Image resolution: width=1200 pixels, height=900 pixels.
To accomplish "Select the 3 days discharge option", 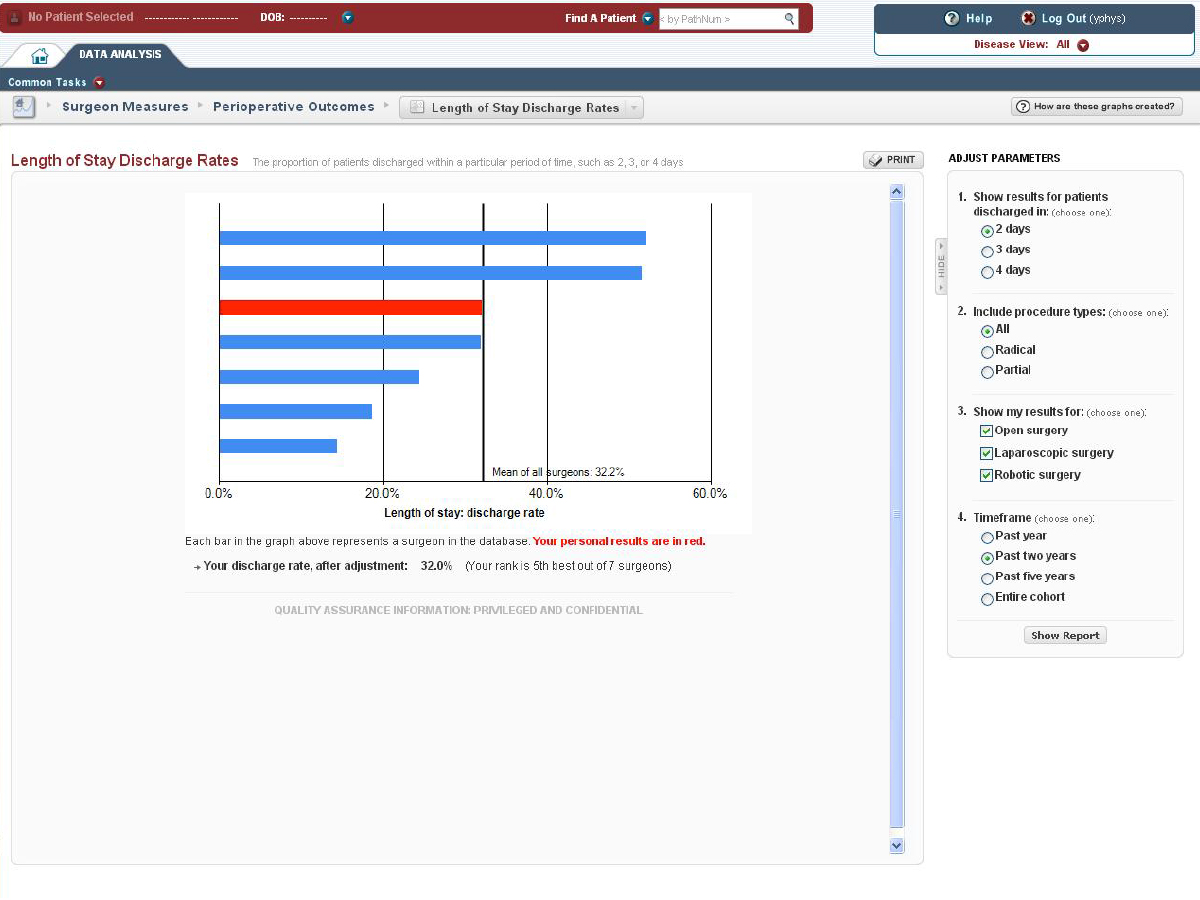I will [x=987, y=251].
